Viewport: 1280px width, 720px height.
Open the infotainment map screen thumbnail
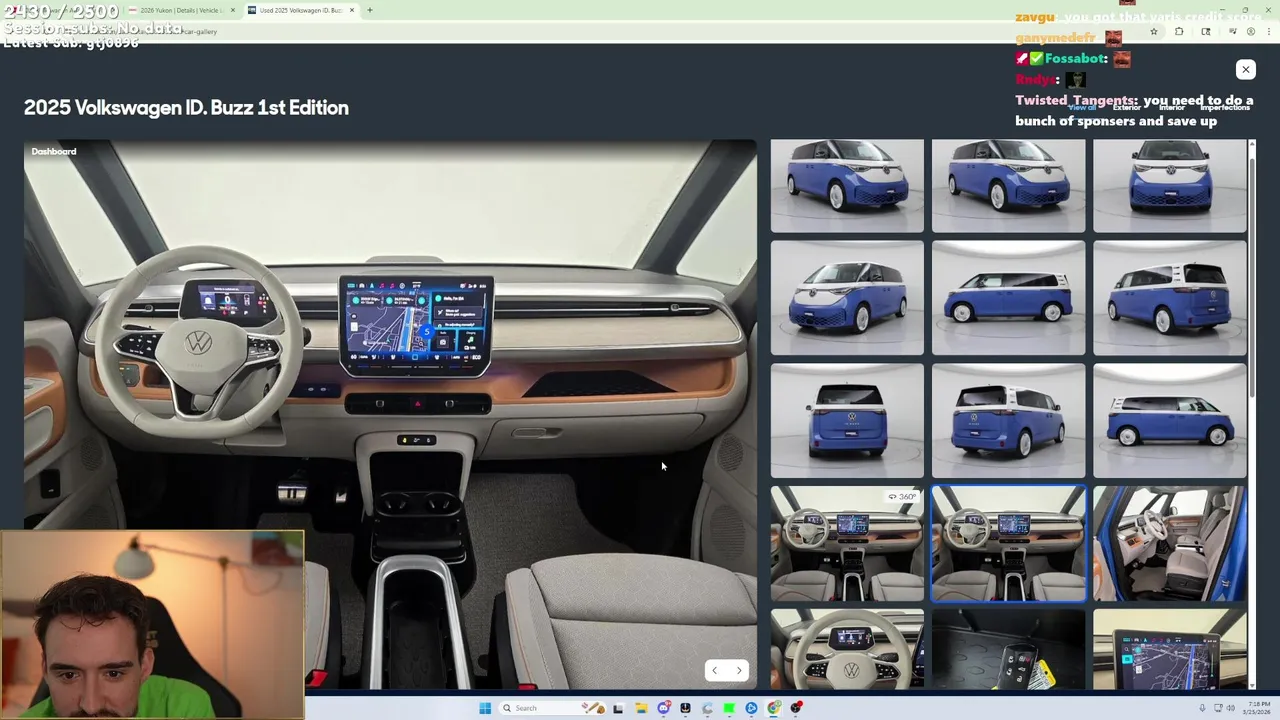coord(1169,648)
